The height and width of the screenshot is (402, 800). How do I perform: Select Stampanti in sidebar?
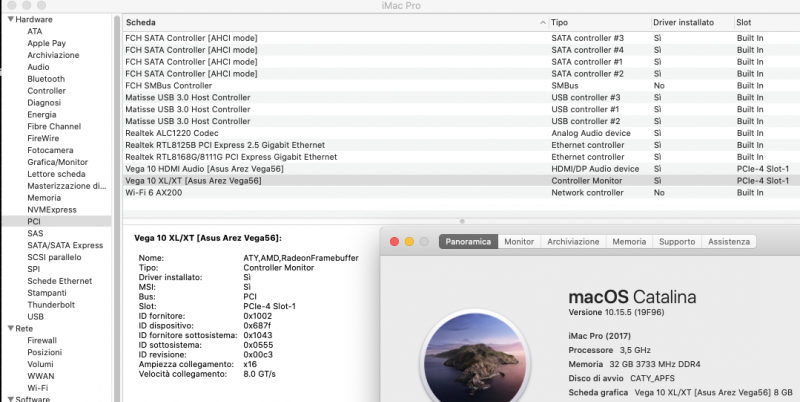(x=47, y=293)
